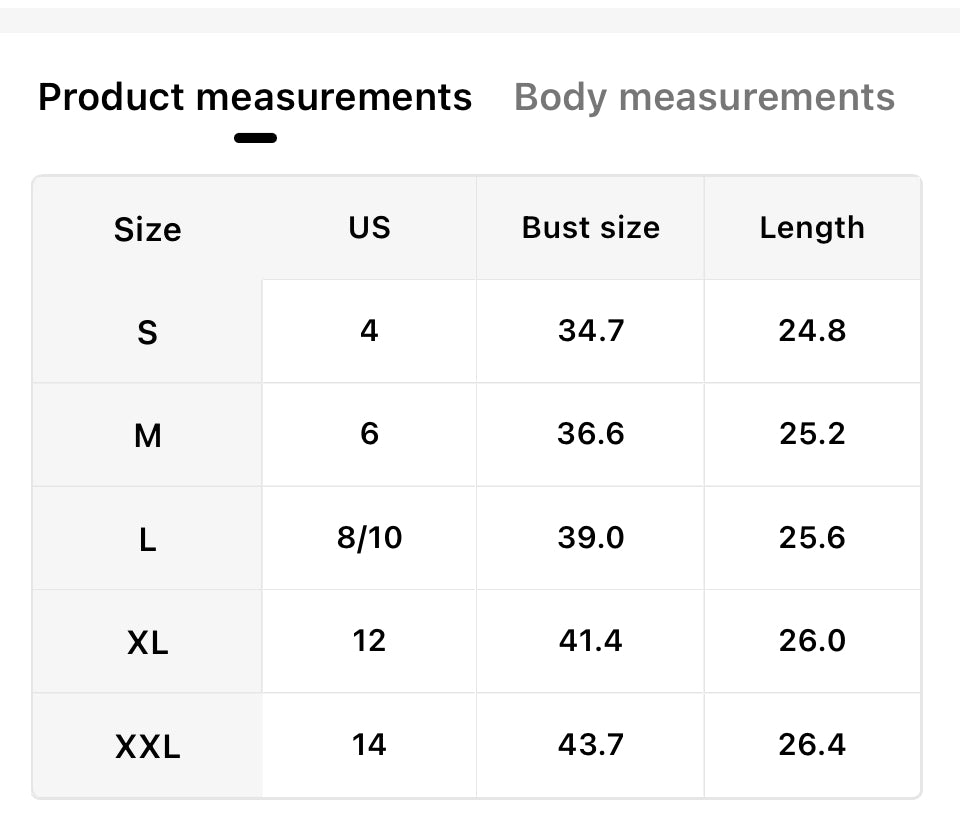Select the S size row label
Screen dimensions: 960x835
pyautogui.click(x=147, y=332)
